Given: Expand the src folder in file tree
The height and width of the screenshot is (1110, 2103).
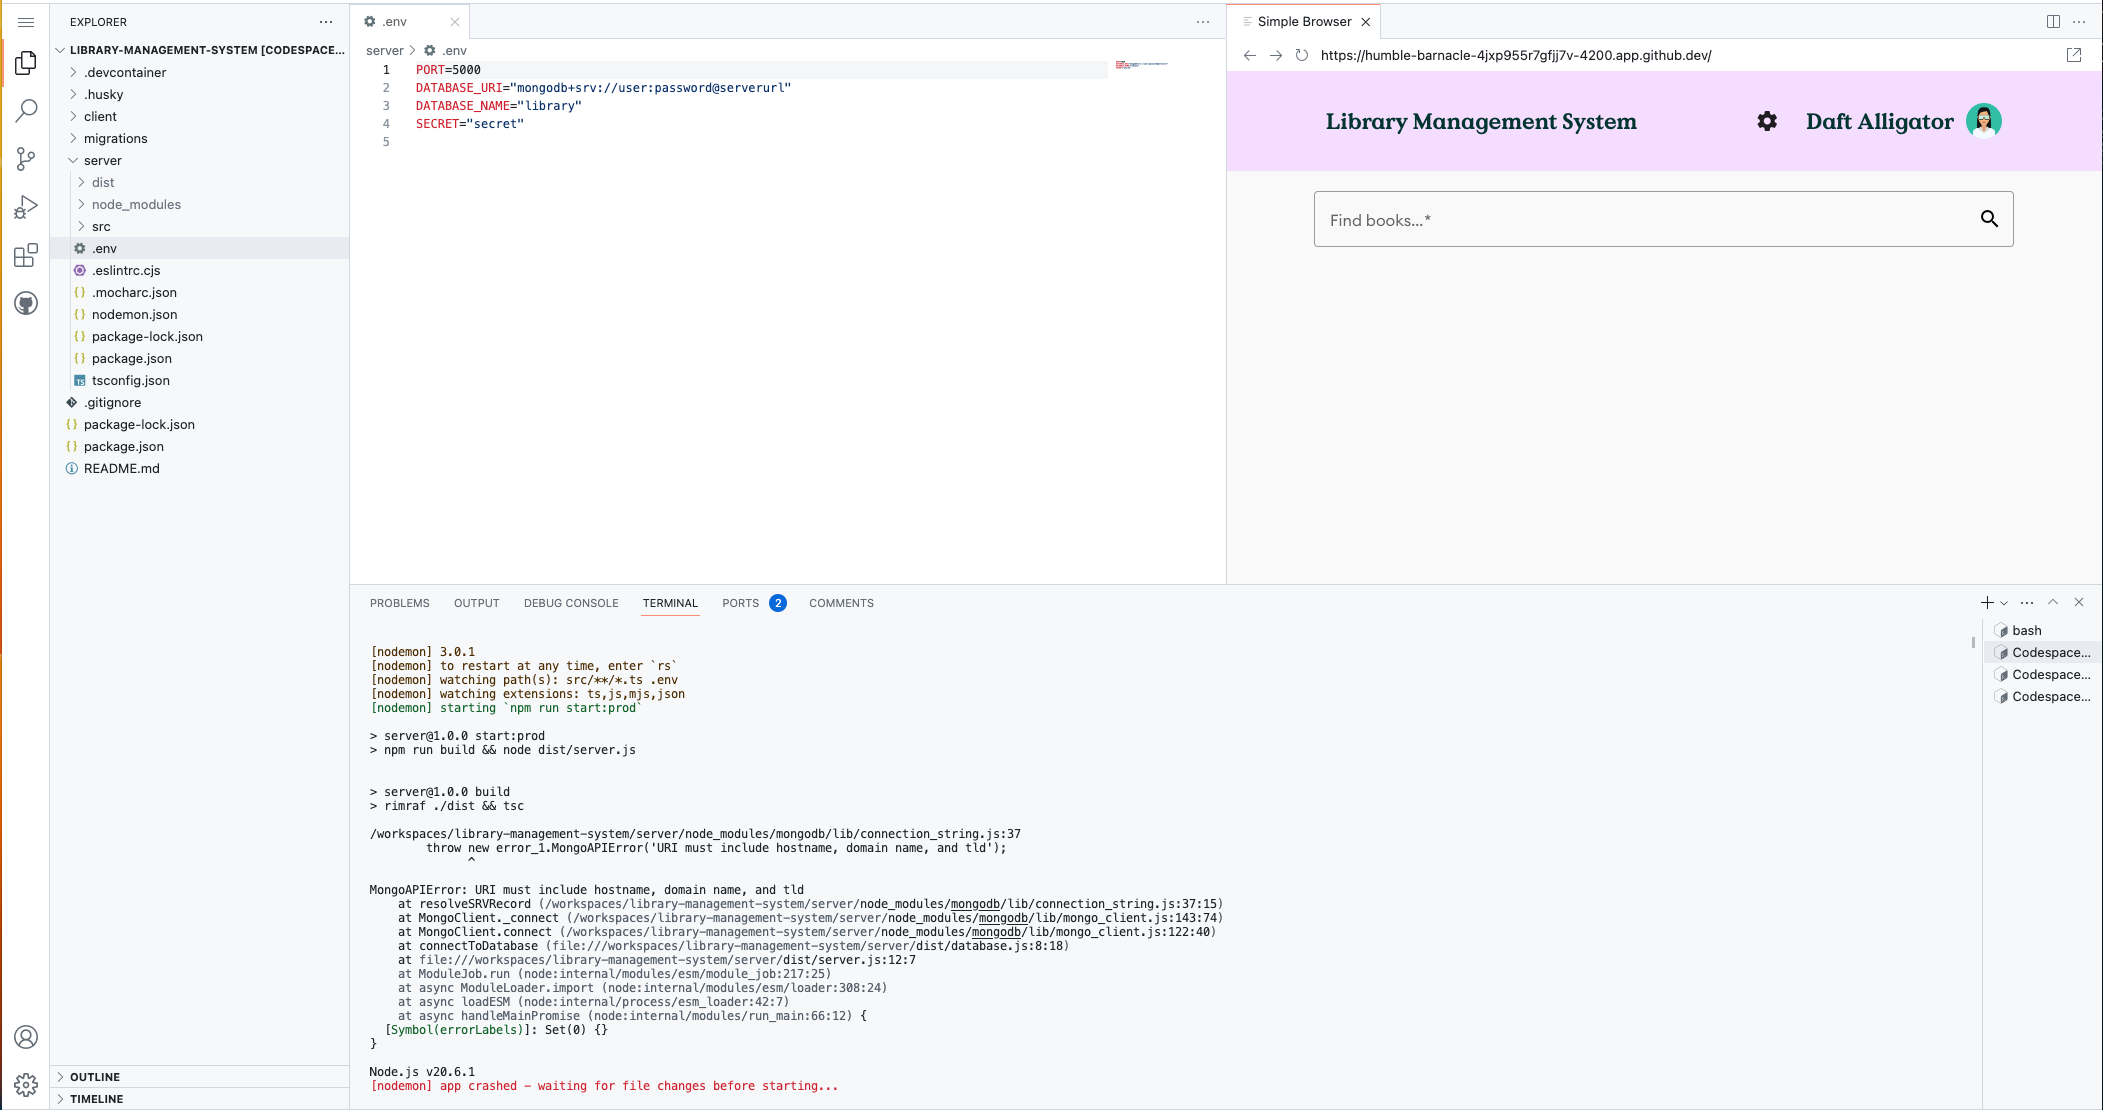Looking at the screenshot, I should [102, 225].
